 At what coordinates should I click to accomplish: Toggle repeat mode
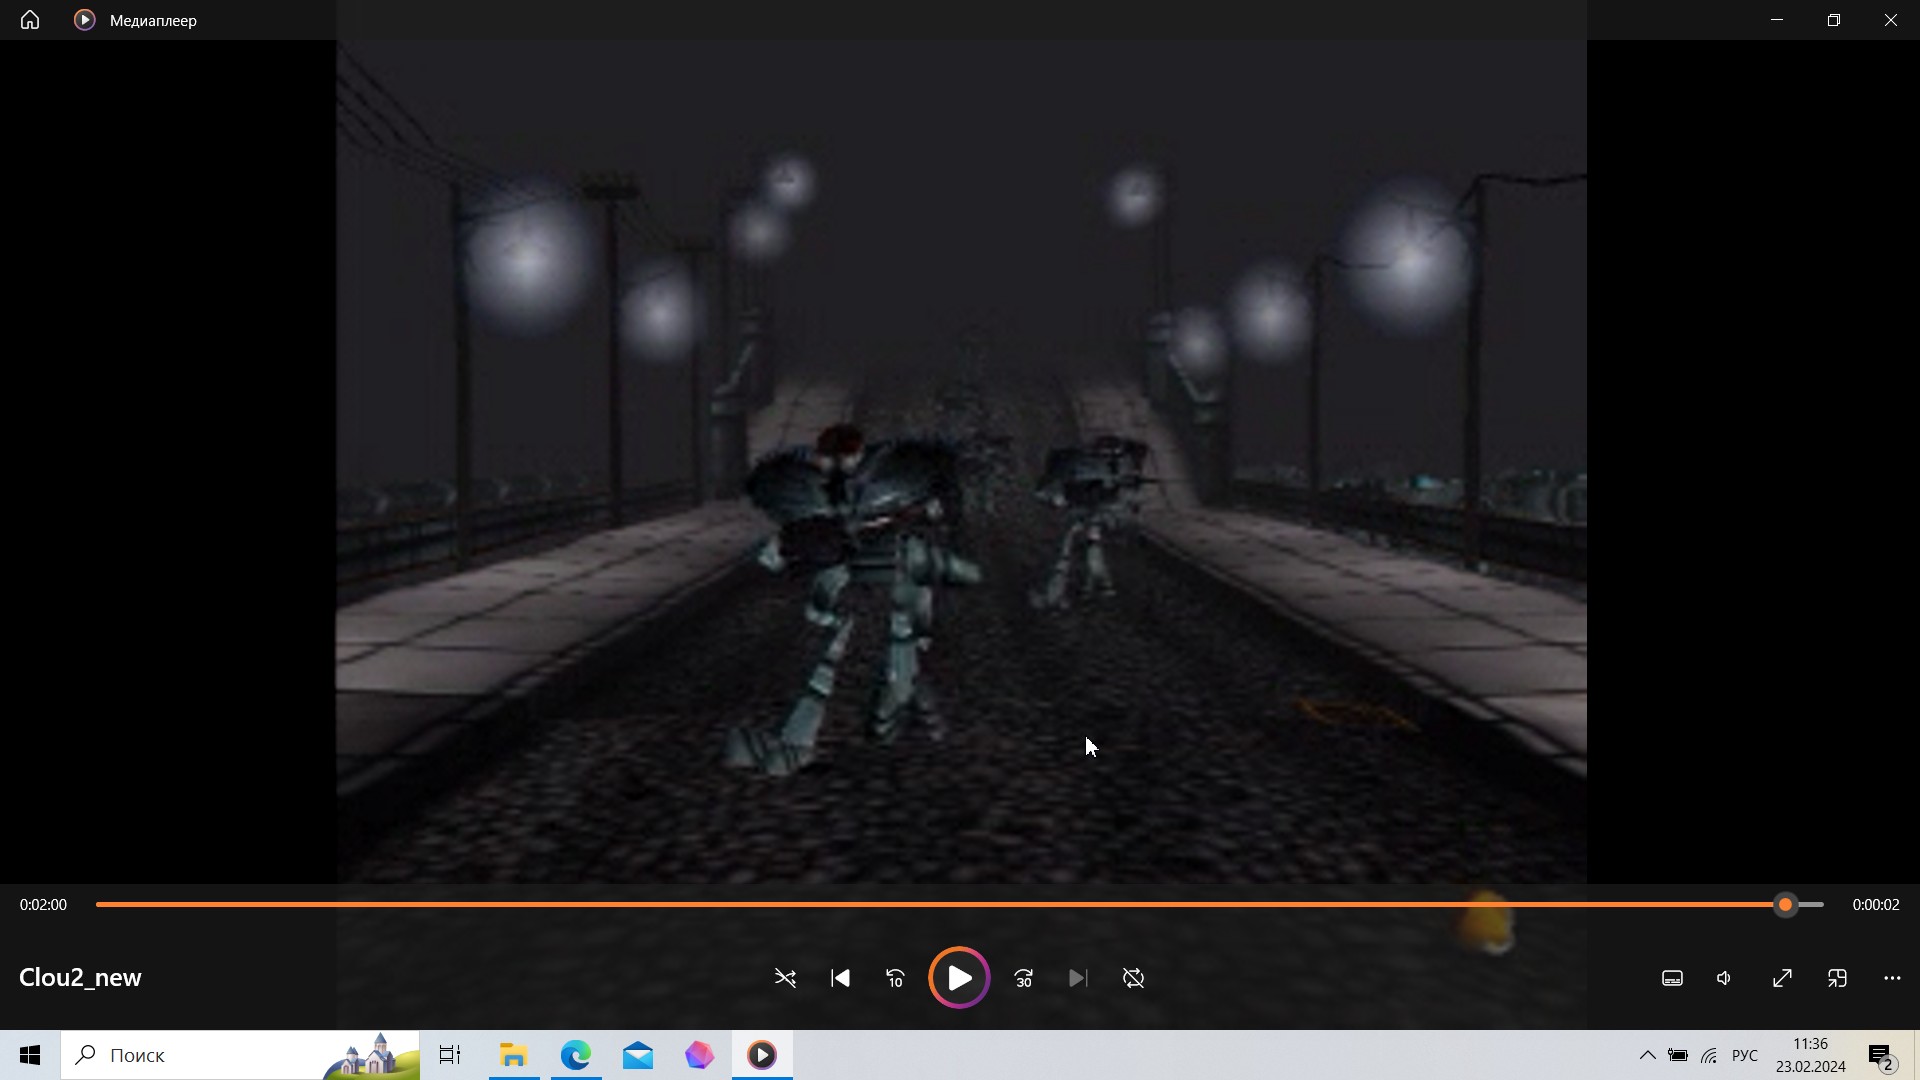[1133, 978]
